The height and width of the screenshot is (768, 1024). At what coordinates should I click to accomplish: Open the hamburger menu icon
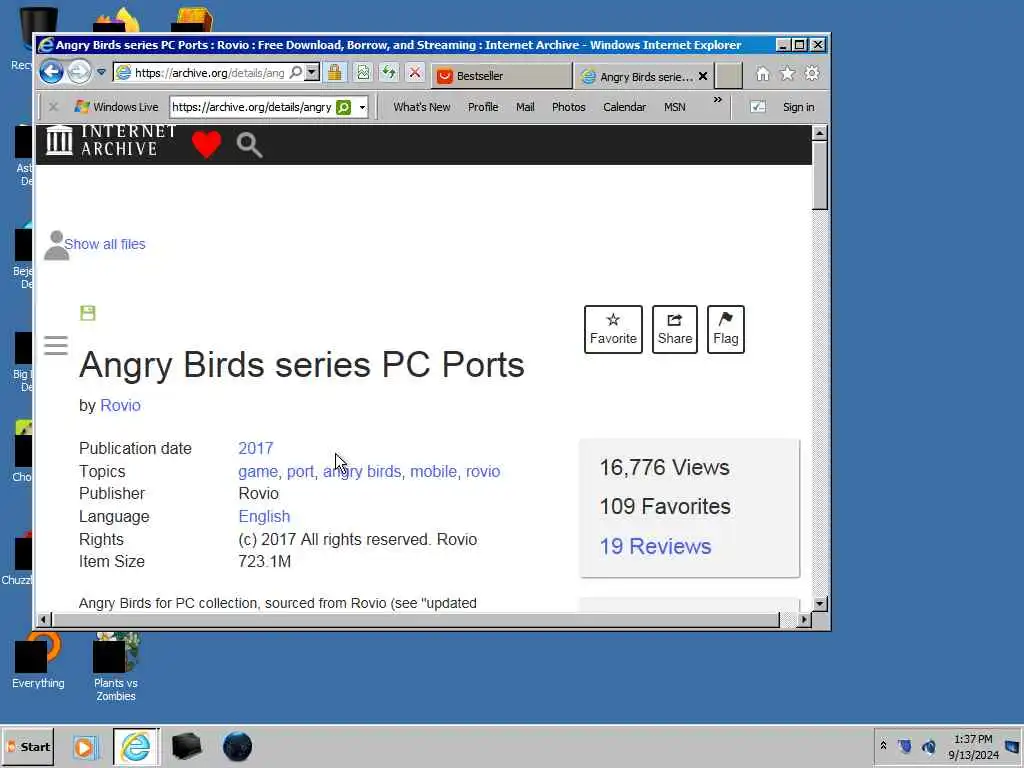click(56, 345)
